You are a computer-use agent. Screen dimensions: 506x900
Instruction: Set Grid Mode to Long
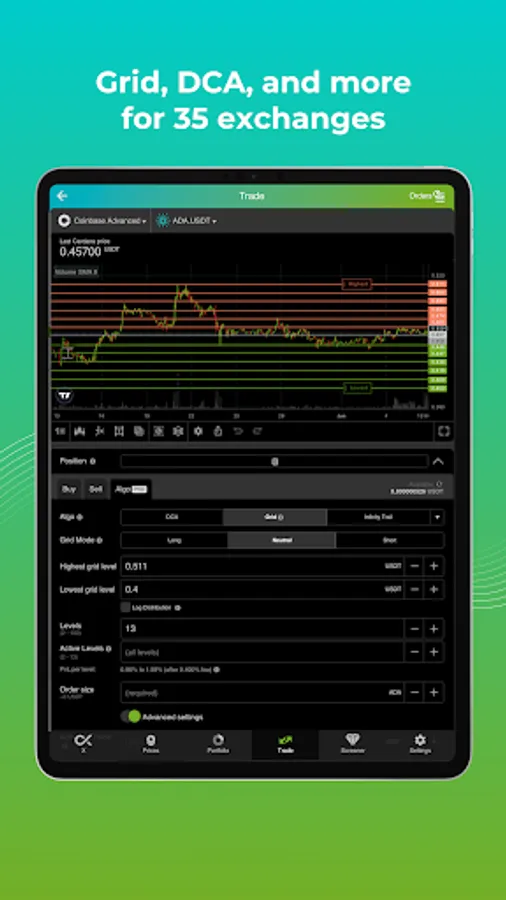(174, 540)
